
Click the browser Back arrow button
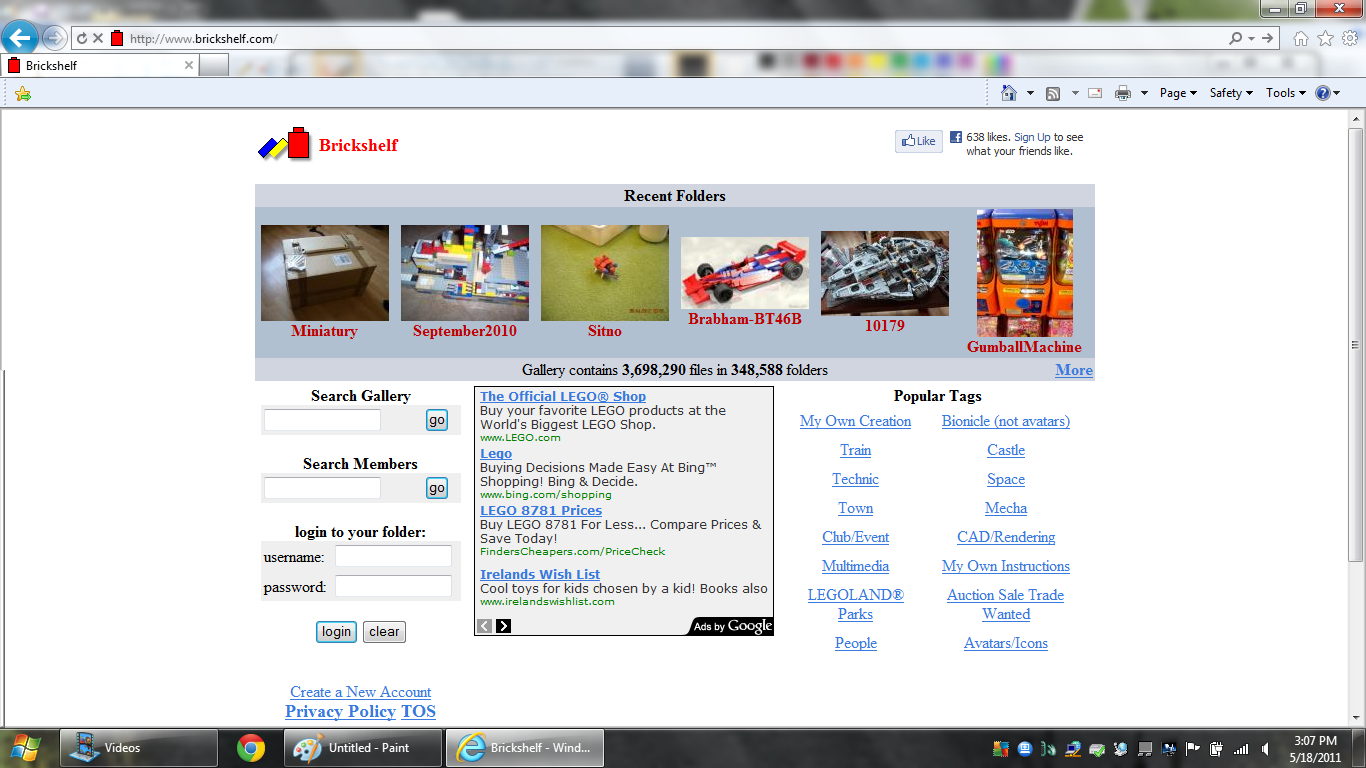click(19, 39)
